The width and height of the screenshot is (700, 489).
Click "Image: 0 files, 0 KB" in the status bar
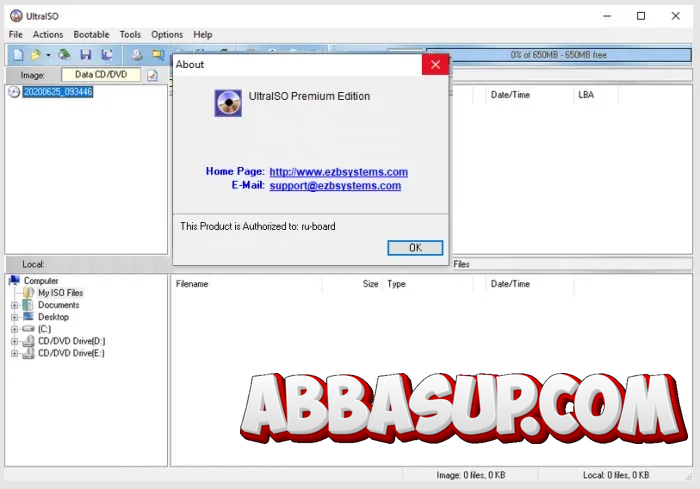(471, 475)
